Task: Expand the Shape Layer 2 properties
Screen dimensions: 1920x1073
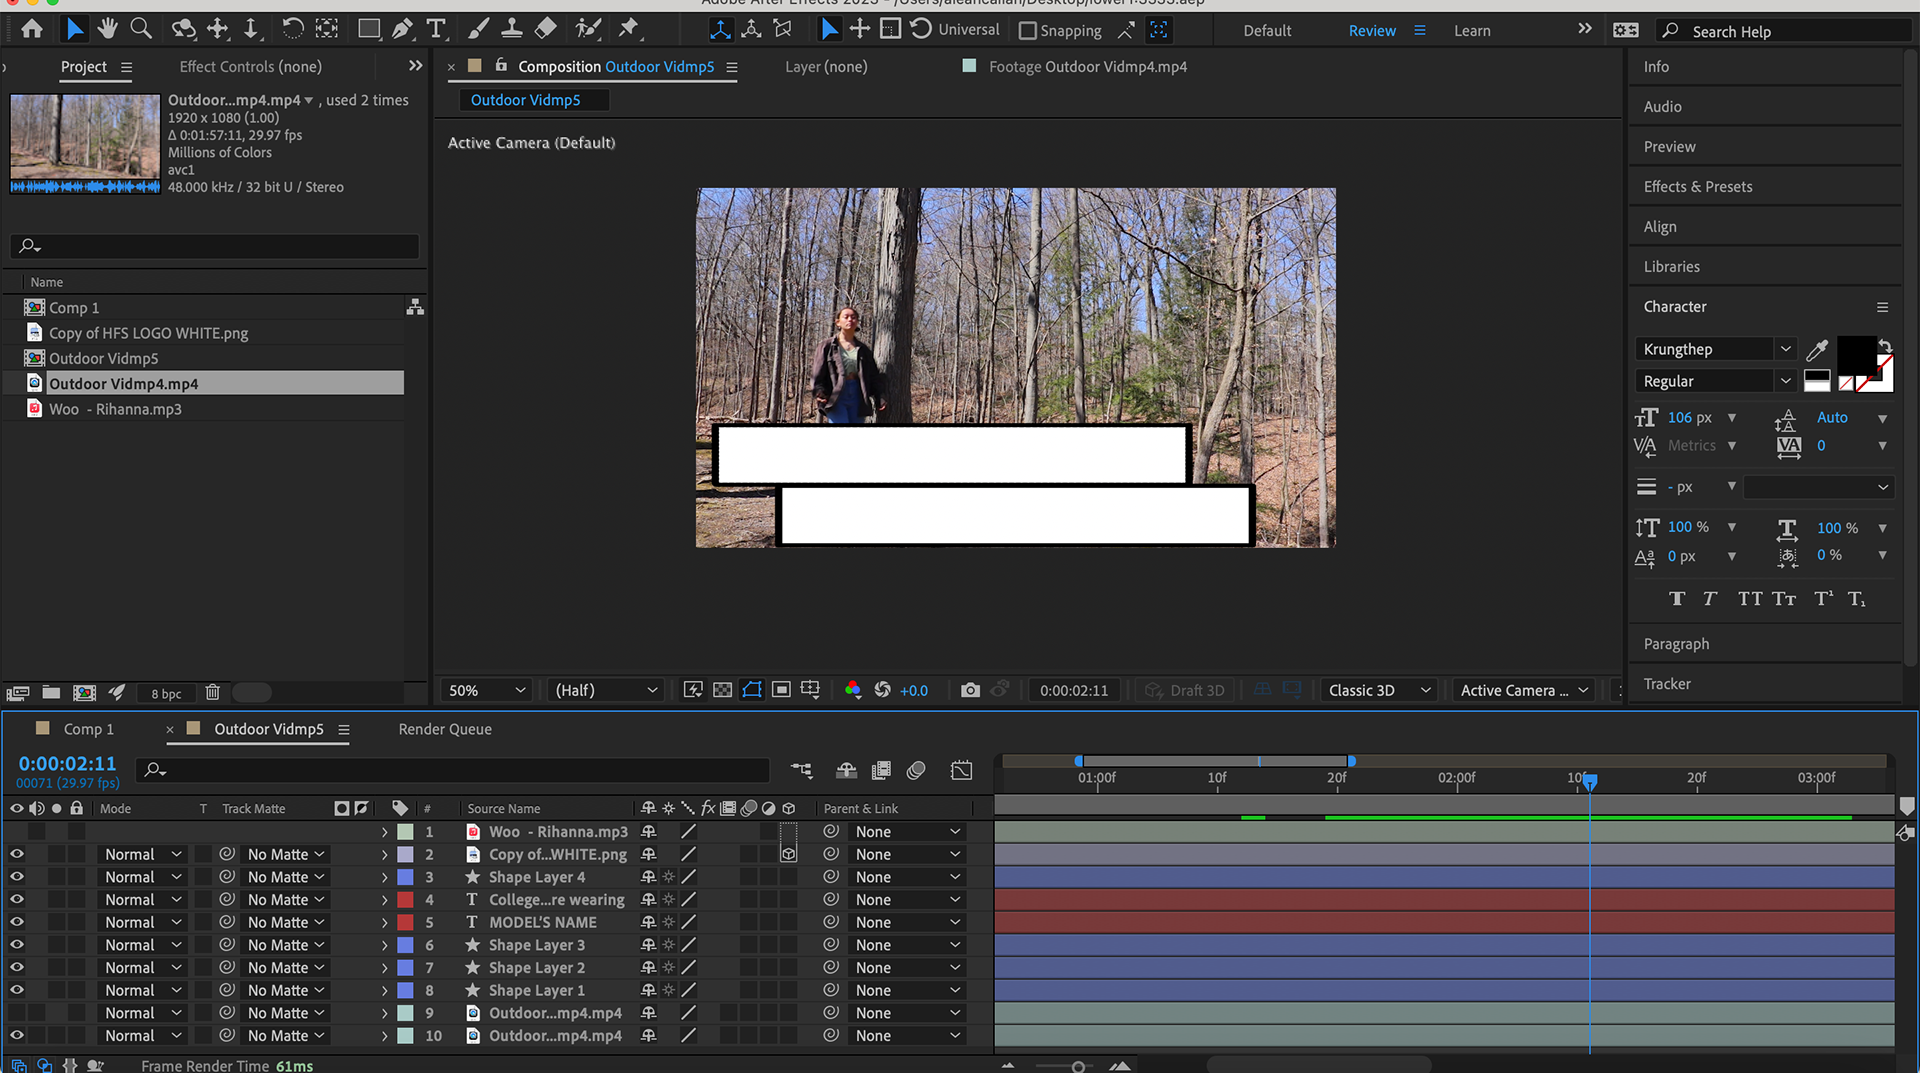Action: click(x=384, y=968)
